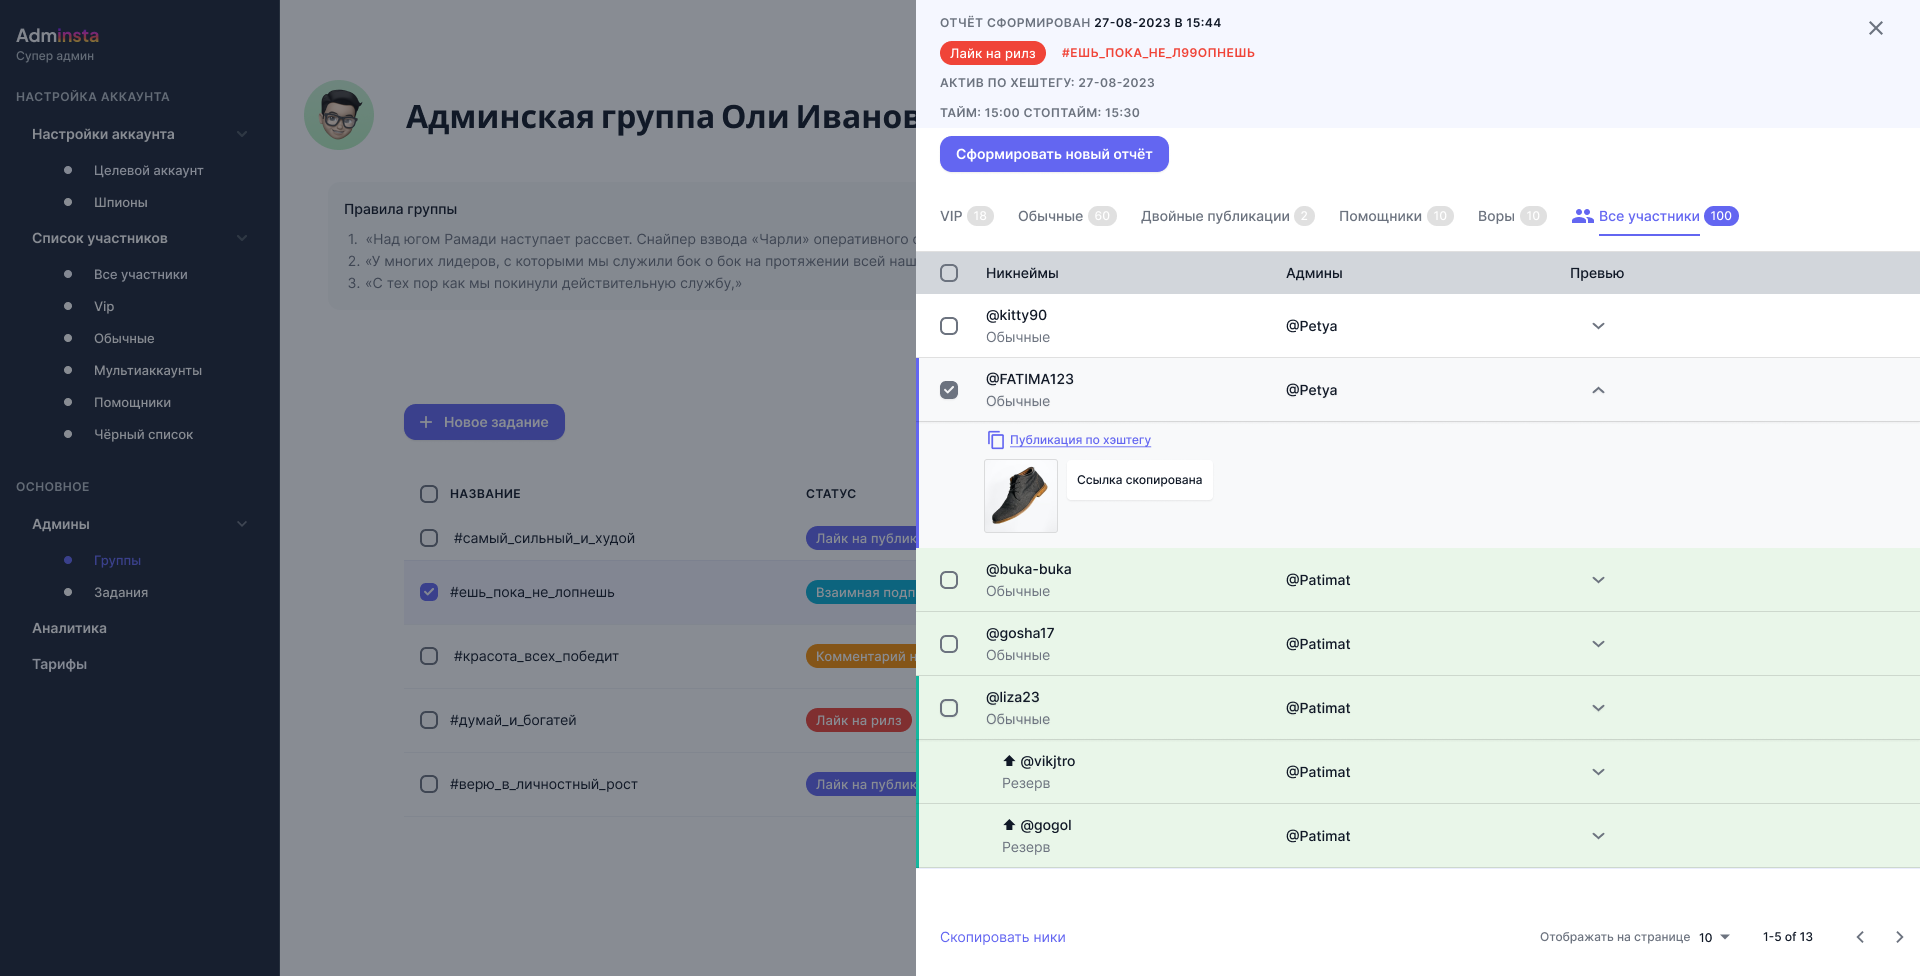Uncheck the #ешь_пока_не_лопнешь task checkbox

click(x=429, y=592)
